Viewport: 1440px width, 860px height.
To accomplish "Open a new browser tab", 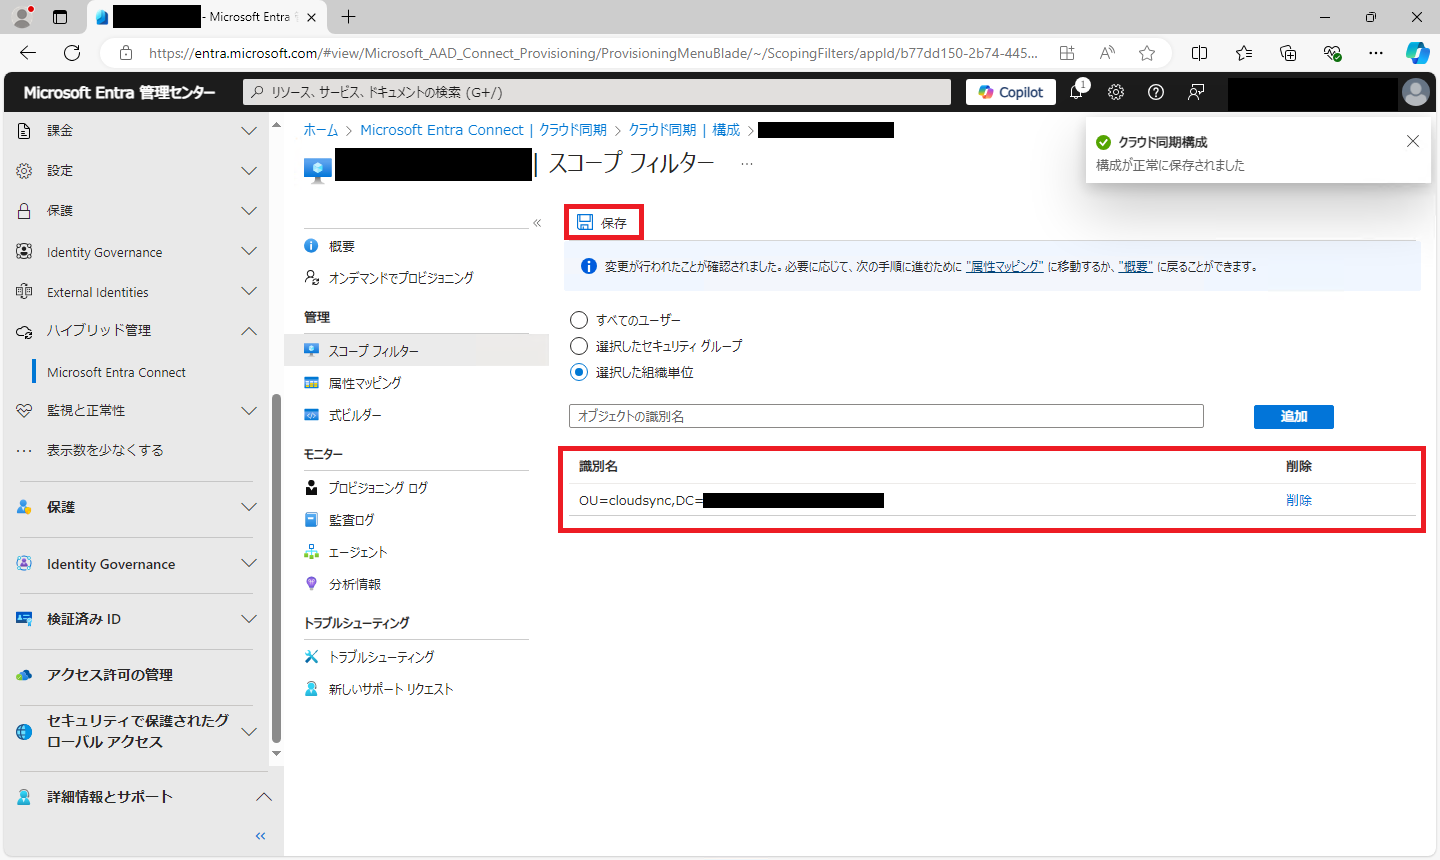I will (x=348, y=17).
